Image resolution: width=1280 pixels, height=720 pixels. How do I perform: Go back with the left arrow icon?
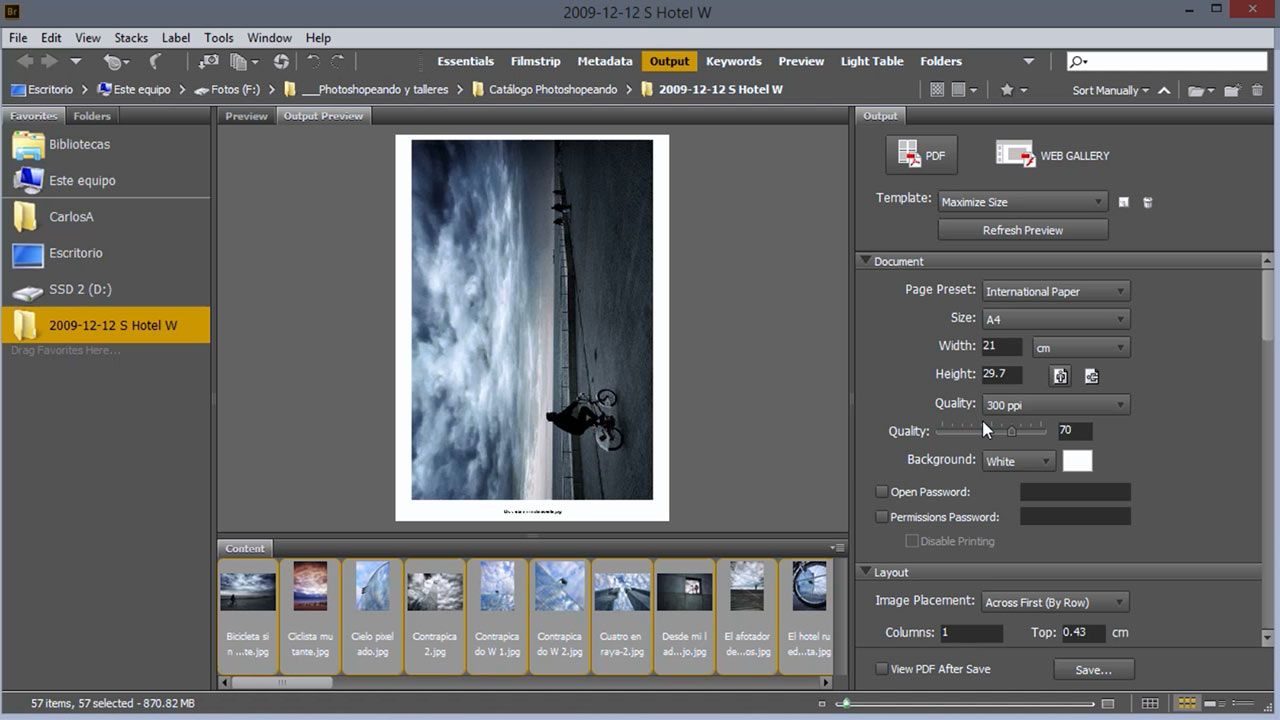click(25, 62)
